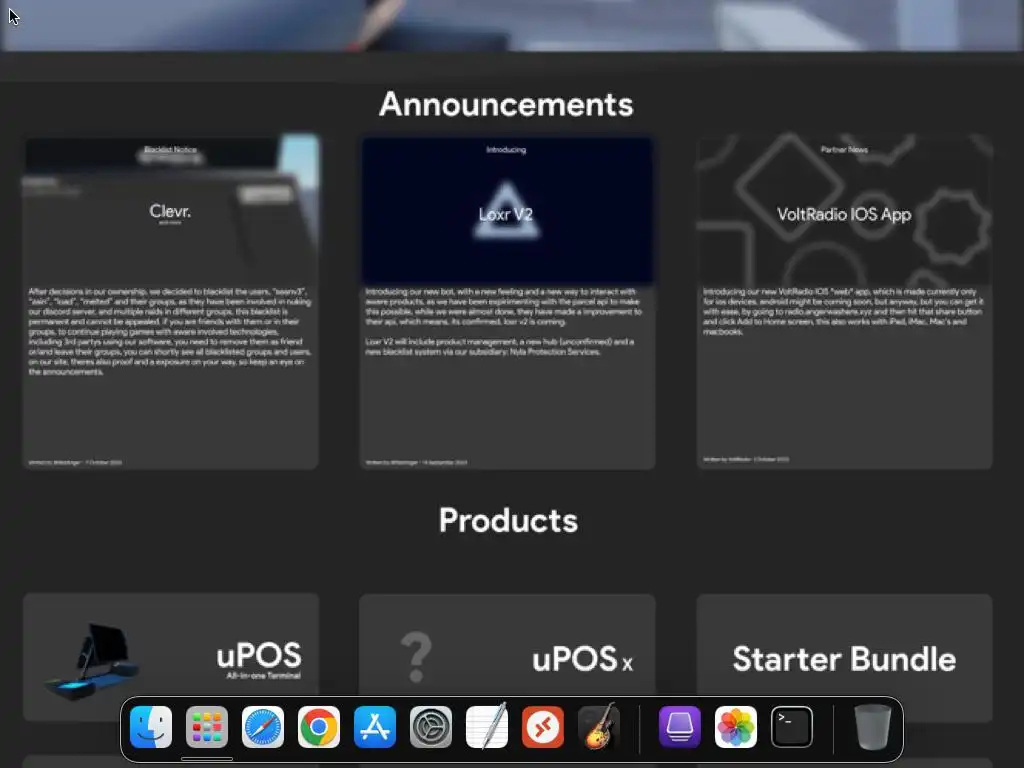Click the Announcements section heading

tap(506, 104)
